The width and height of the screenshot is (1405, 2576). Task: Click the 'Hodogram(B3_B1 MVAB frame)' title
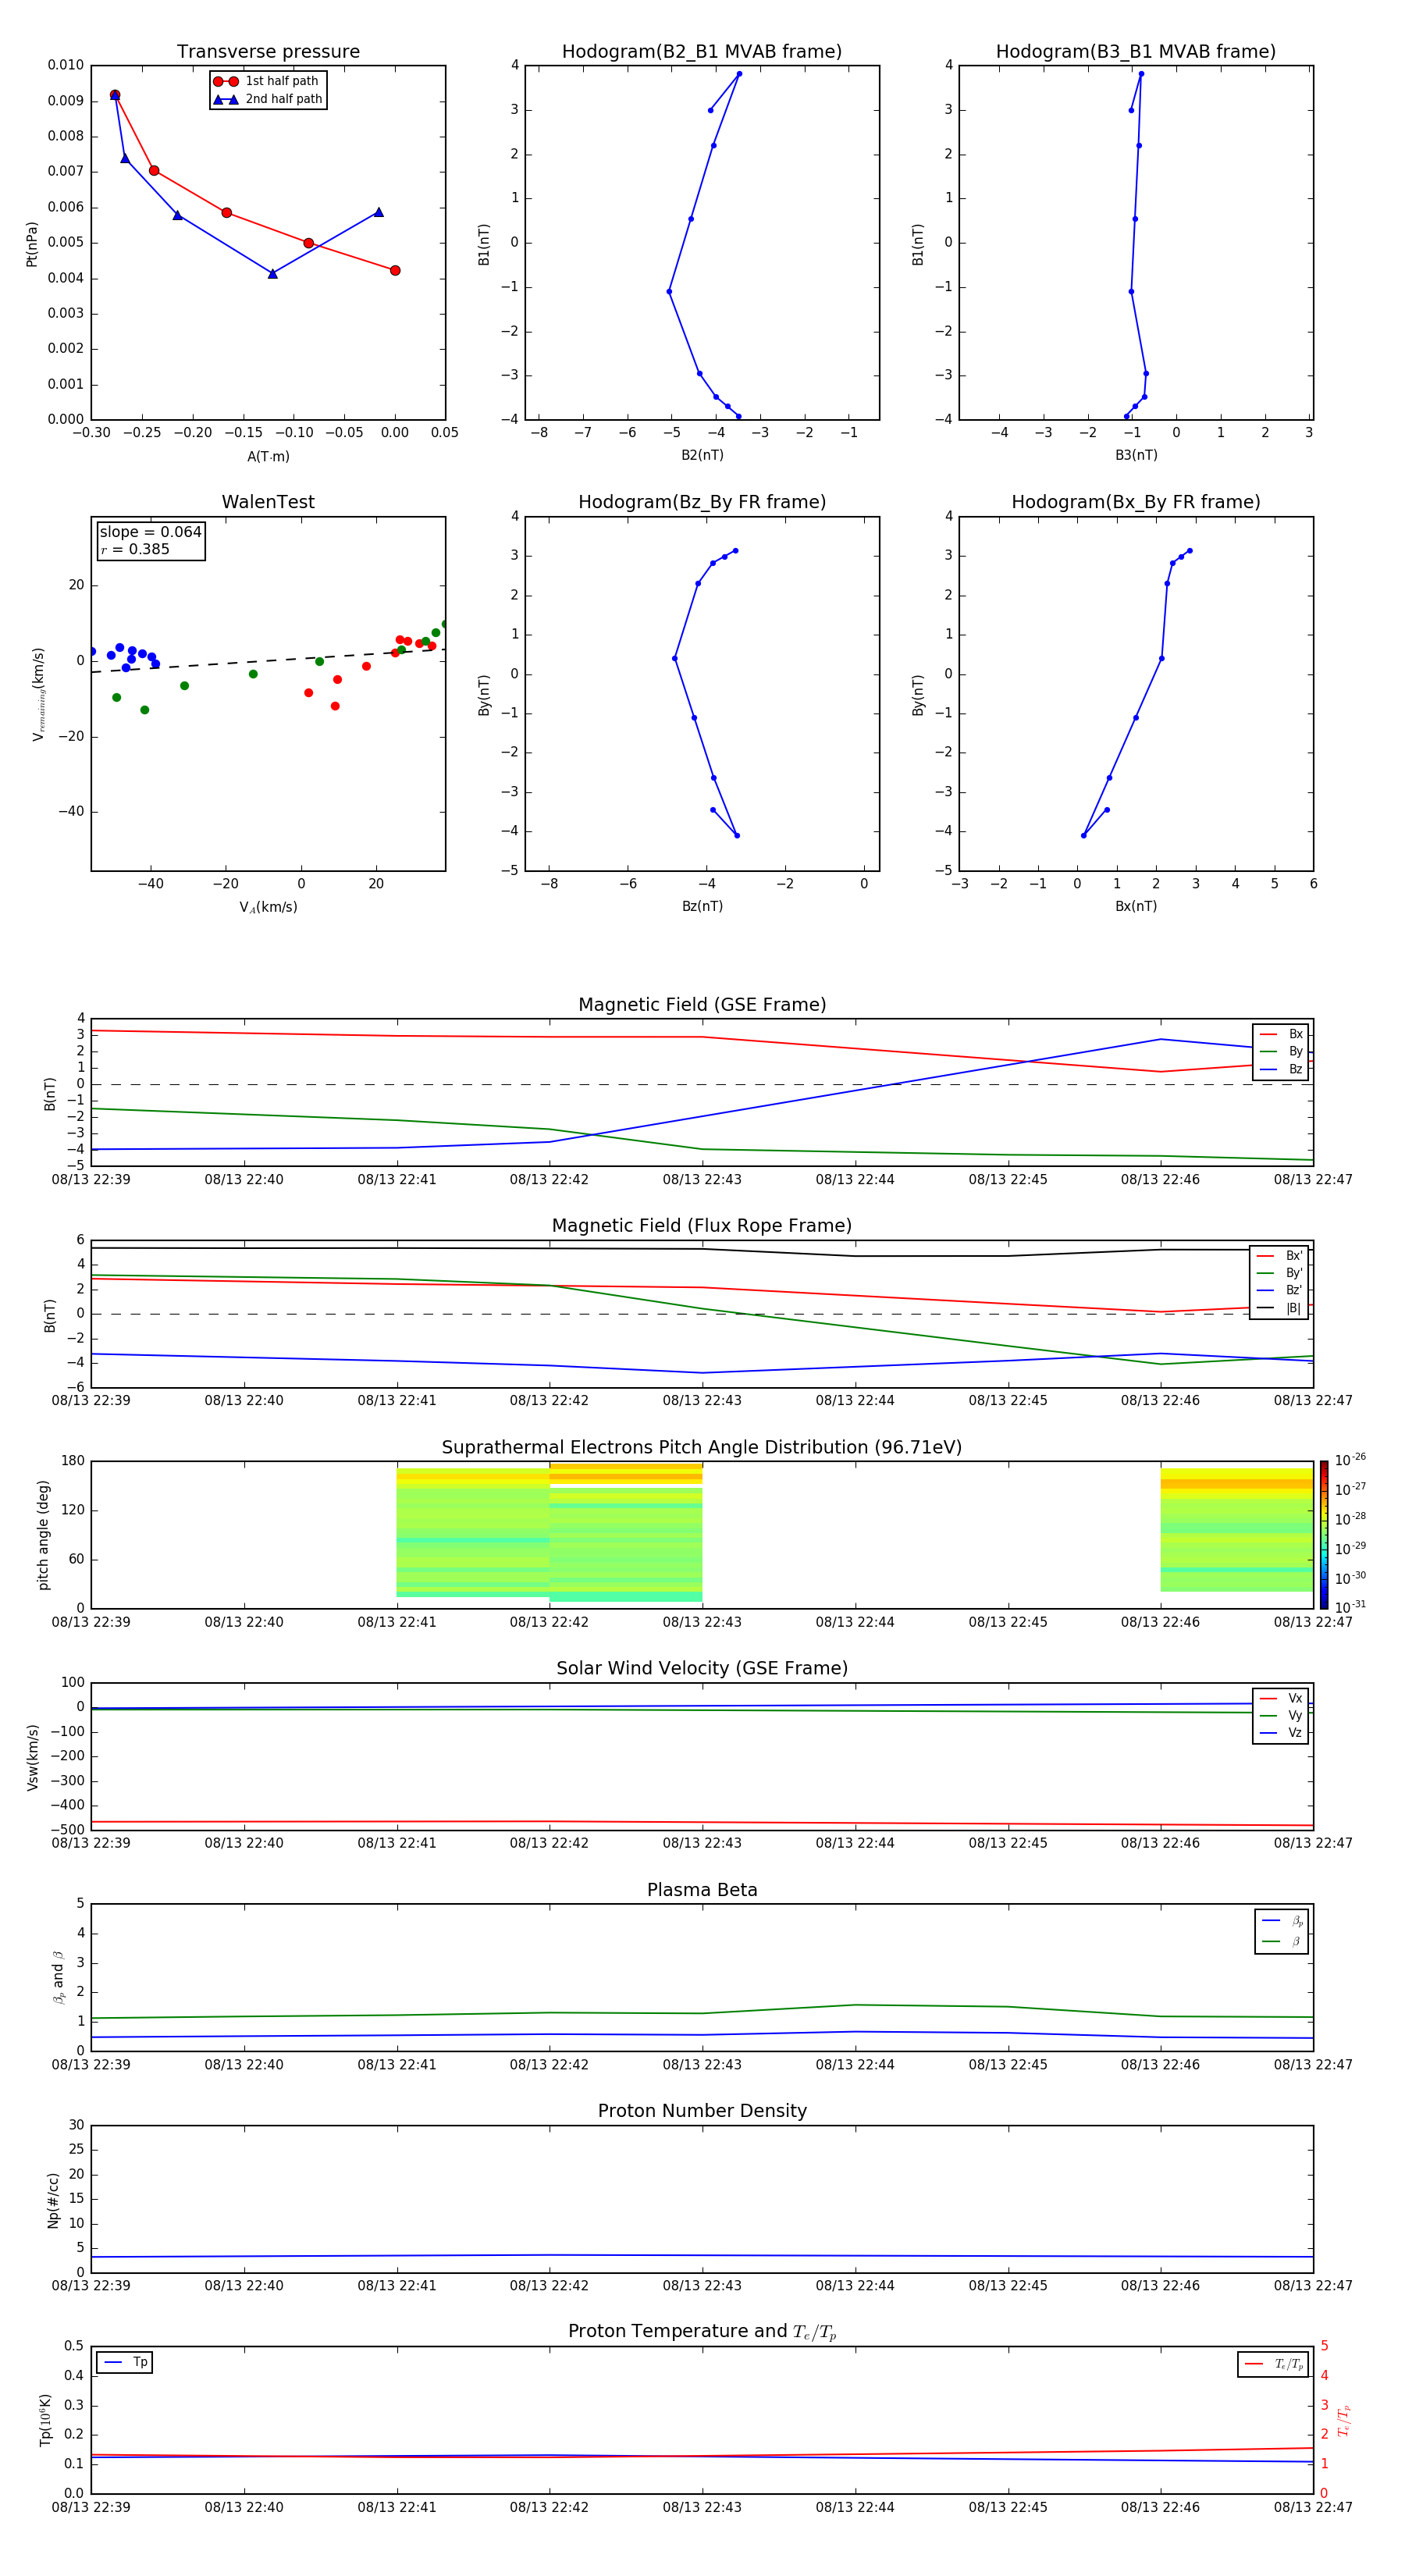tap(1136, 51)
